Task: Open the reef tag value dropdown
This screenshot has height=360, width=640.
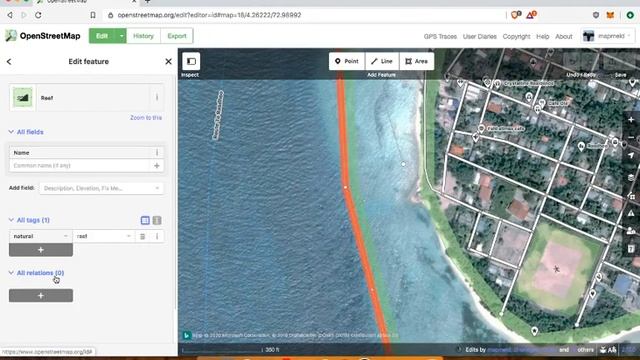Action: point(129,236)
